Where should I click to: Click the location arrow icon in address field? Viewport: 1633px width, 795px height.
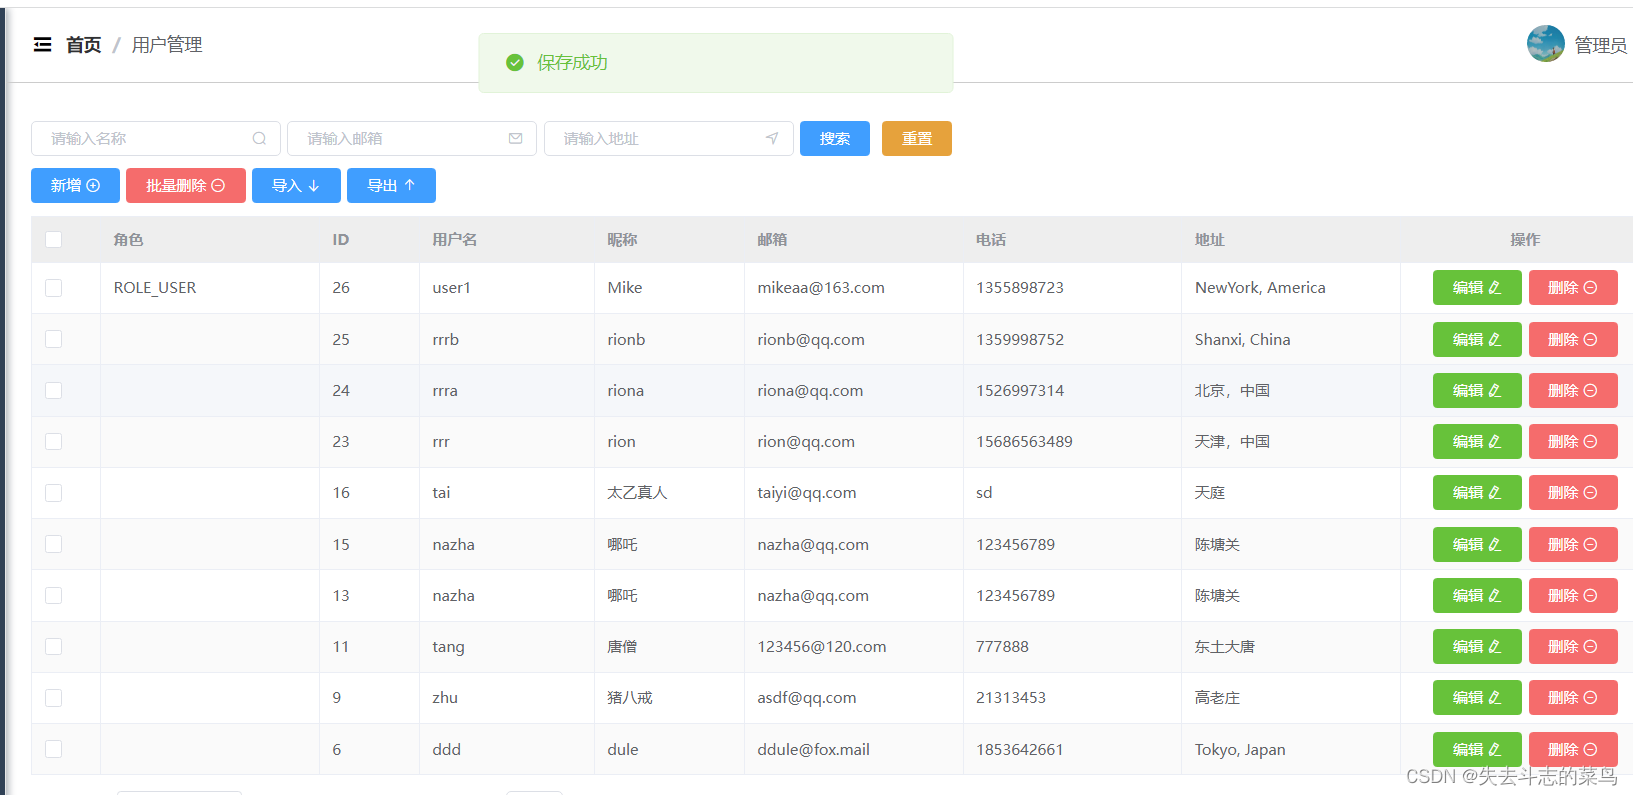(772, 139)
